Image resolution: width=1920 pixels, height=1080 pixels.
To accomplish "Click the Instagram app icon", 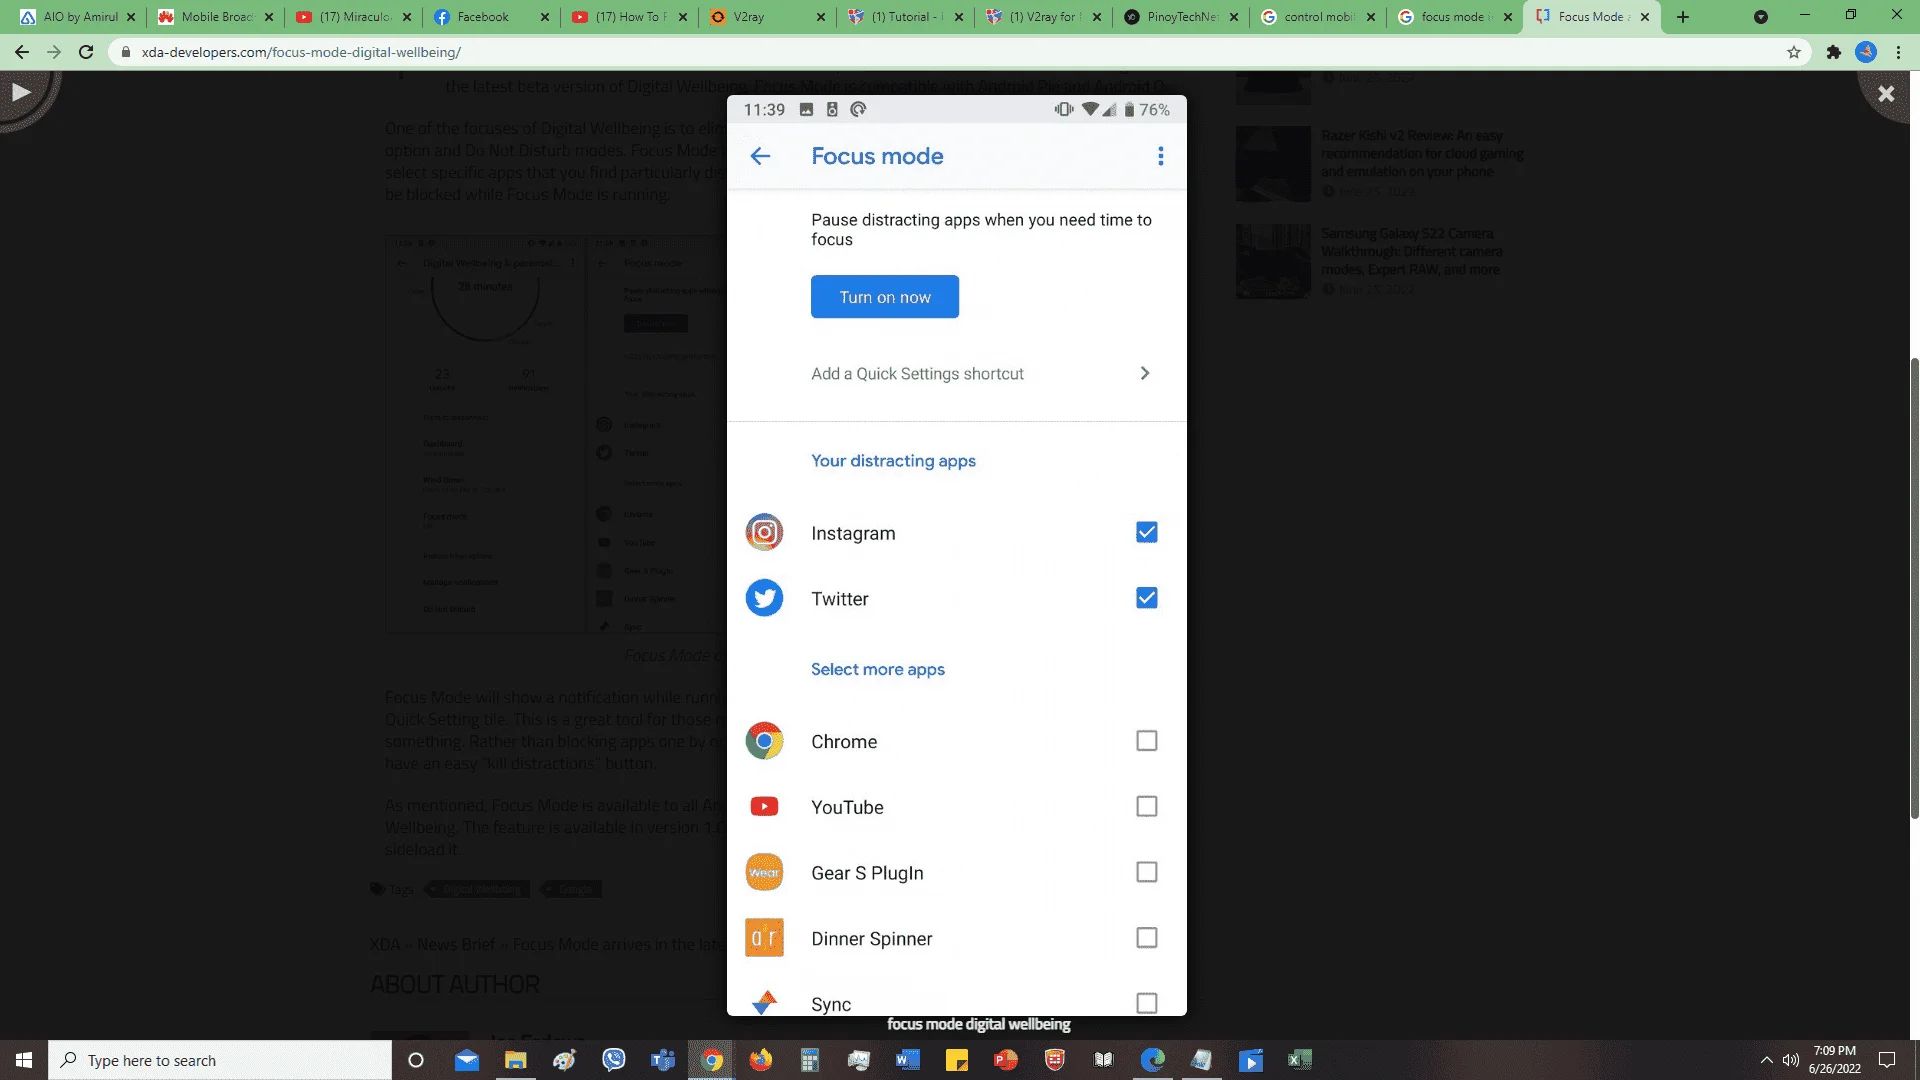I will click(764, 533).
